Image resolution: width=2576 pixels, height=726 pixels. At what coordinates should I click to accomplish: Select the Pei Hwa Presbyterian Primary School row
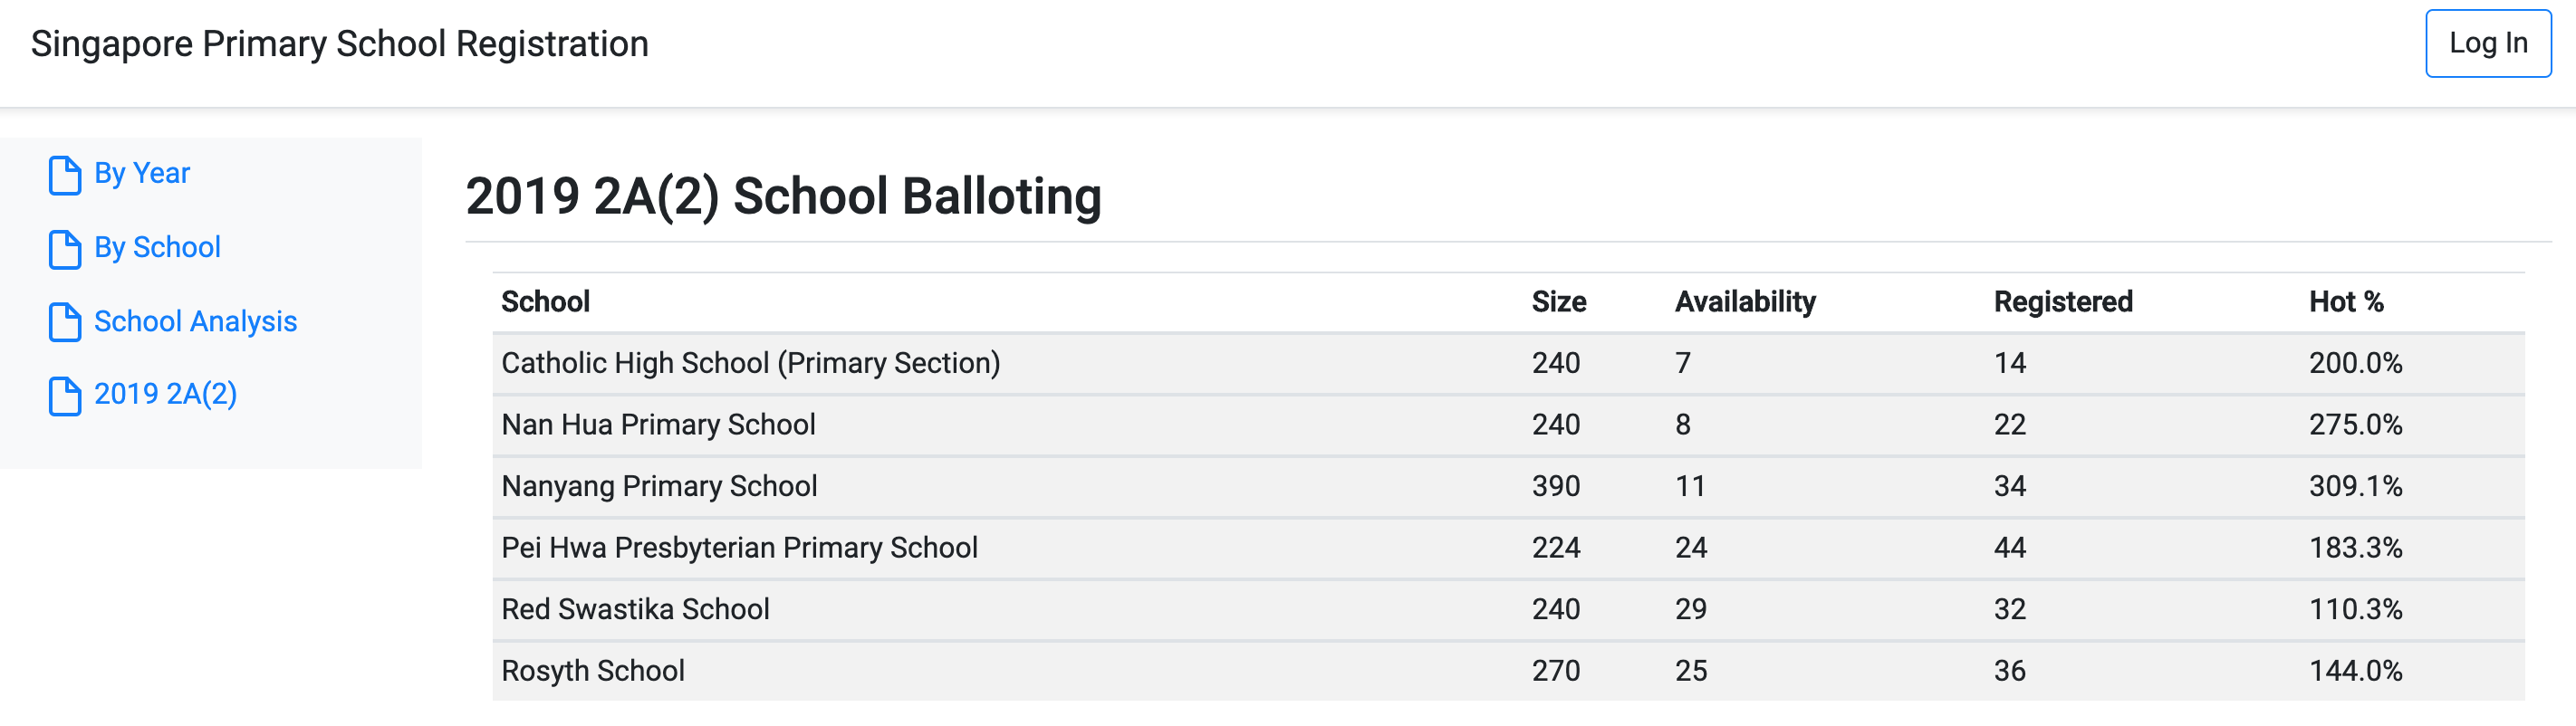click(739, 548)
